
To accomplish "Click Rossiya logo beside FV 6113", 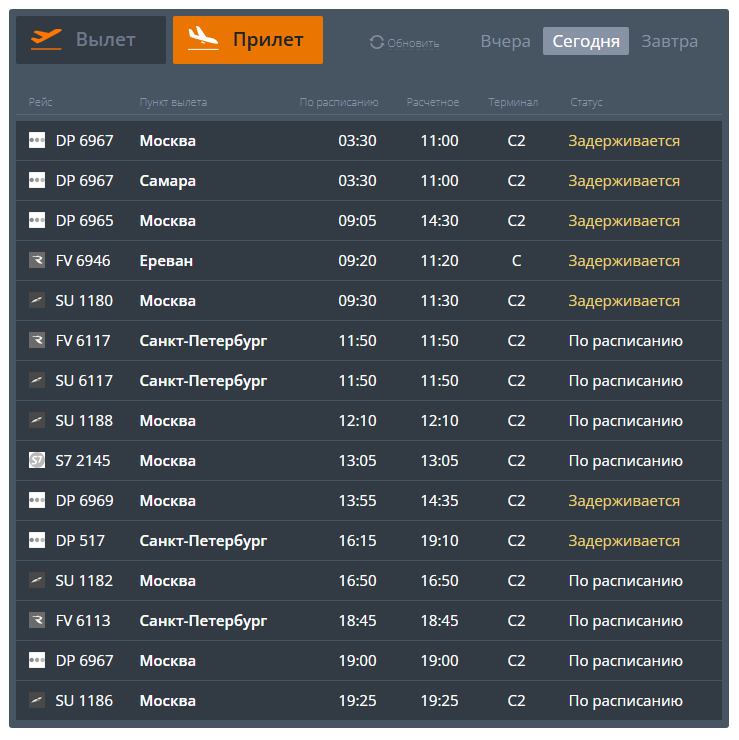I will coord(37,620).
